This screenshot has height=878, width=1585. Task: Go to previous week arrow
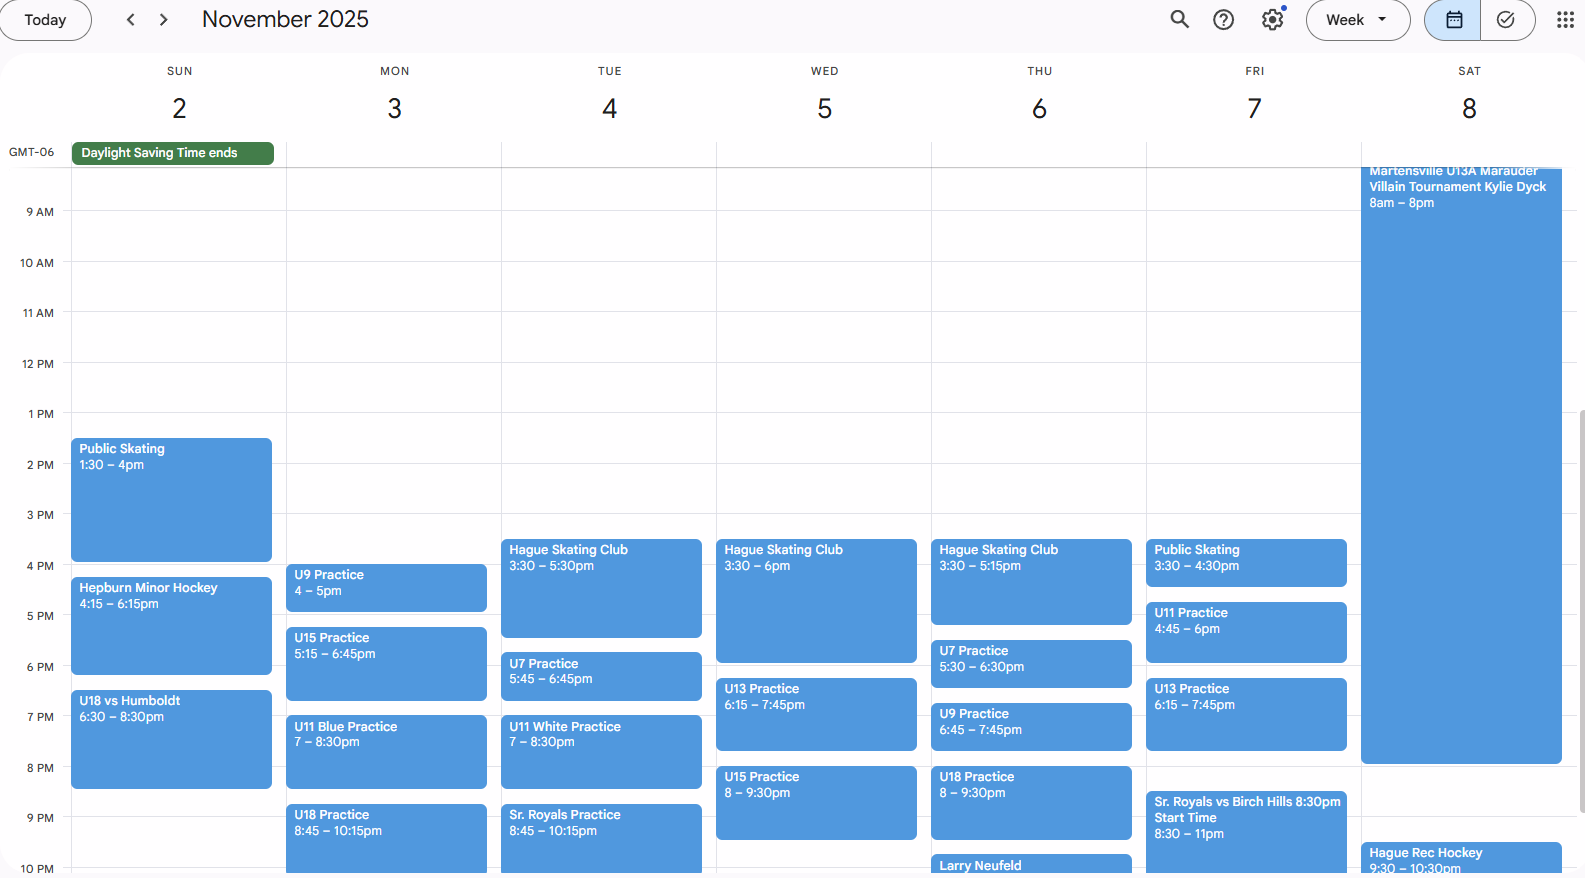[x=130, y=20]
